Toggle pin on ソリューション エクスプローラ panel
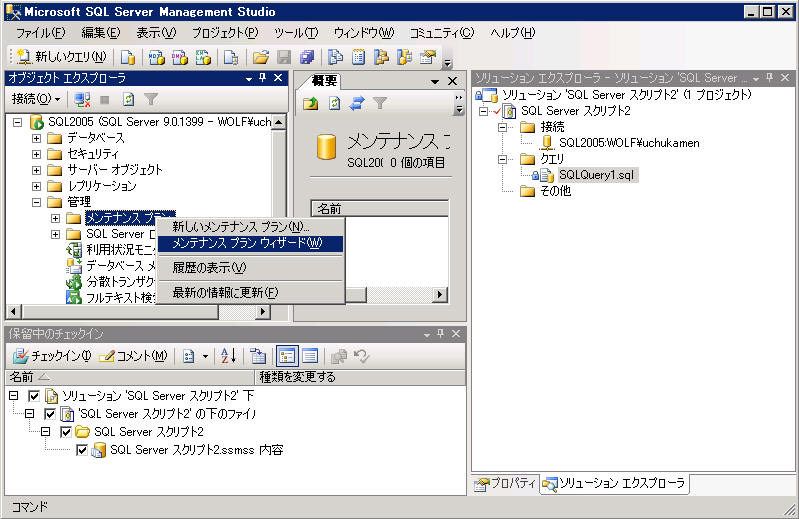Viewport: 799px width, 519px height. [769, 78]
